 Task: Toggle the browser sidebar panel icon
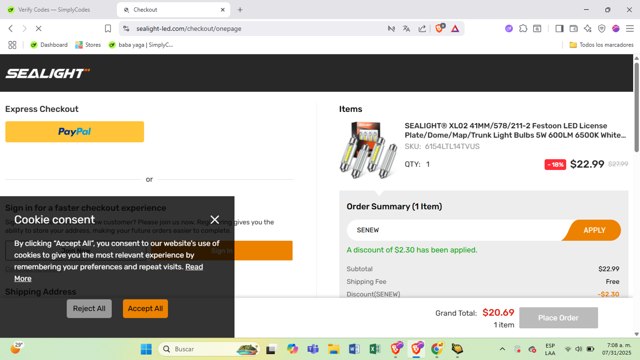559,29
